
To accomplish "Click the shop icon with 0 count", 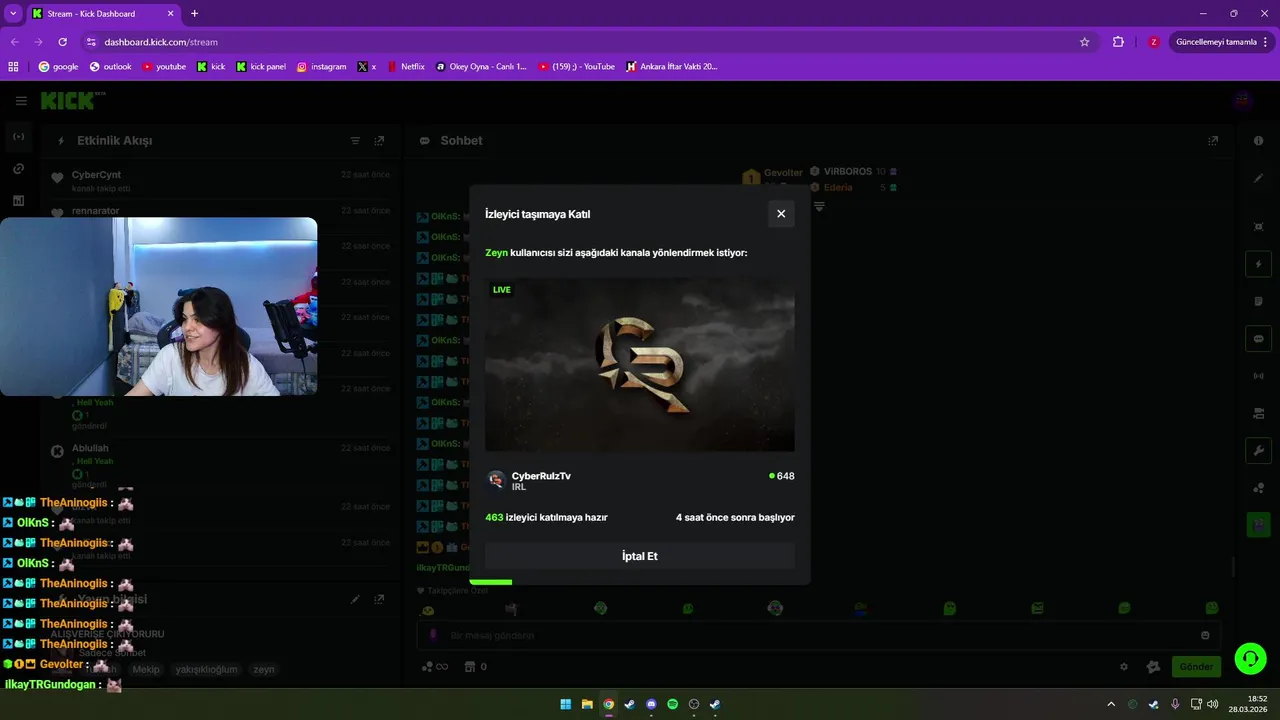I will 476,667.
